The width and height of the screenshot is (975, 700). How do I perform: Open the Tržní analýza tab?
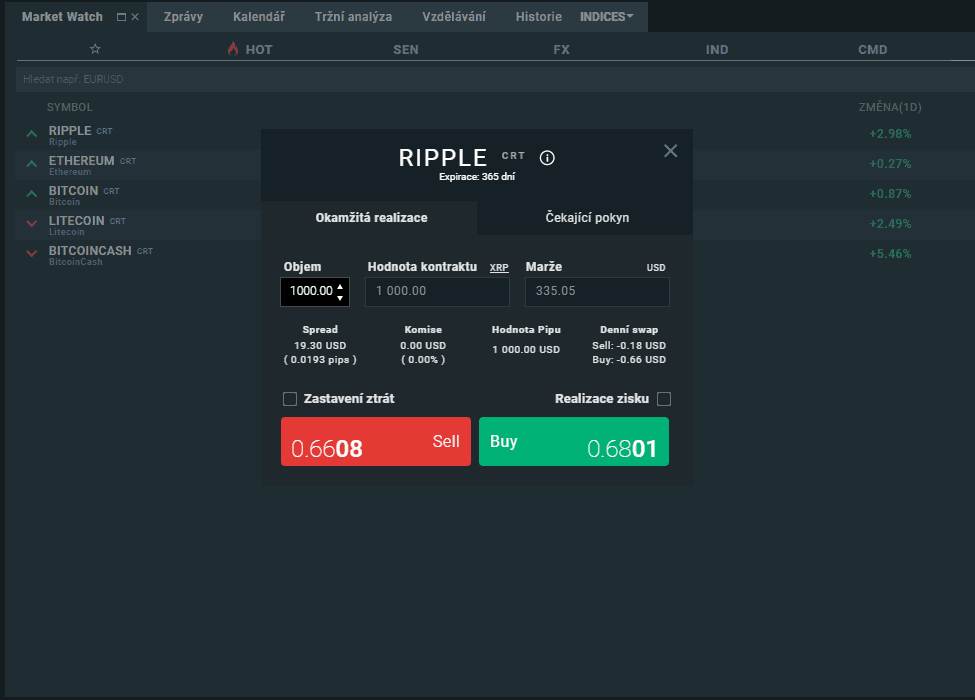point(353,17)
